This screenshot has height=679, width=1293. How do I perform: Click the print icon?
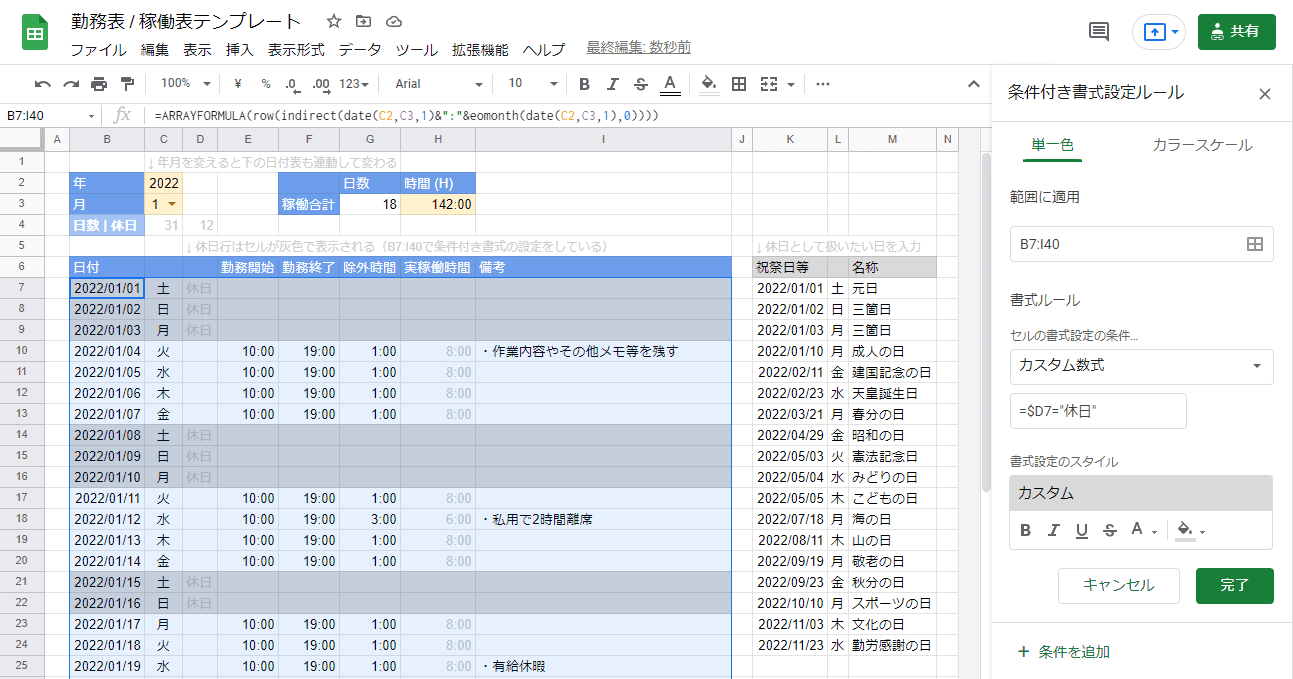click(99, 84)
